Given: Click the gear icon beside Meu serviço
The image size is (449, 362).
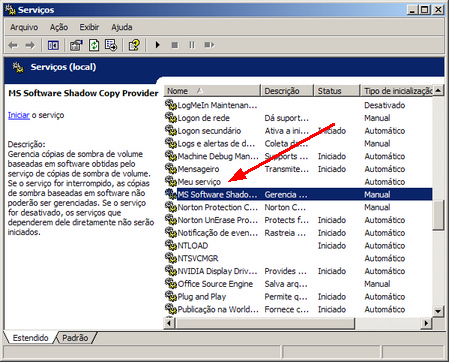Looking at the screenshot, I should [171, 181].
